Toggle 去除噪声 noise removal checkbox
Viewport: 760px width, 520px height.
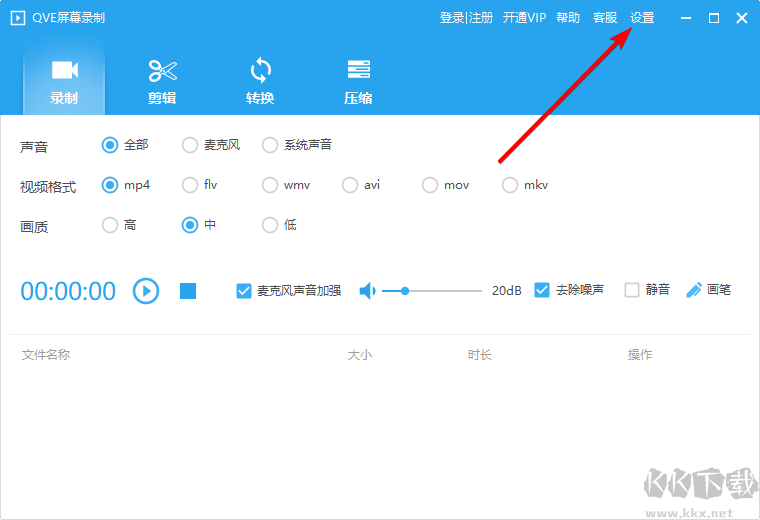(x=542, y=290)
